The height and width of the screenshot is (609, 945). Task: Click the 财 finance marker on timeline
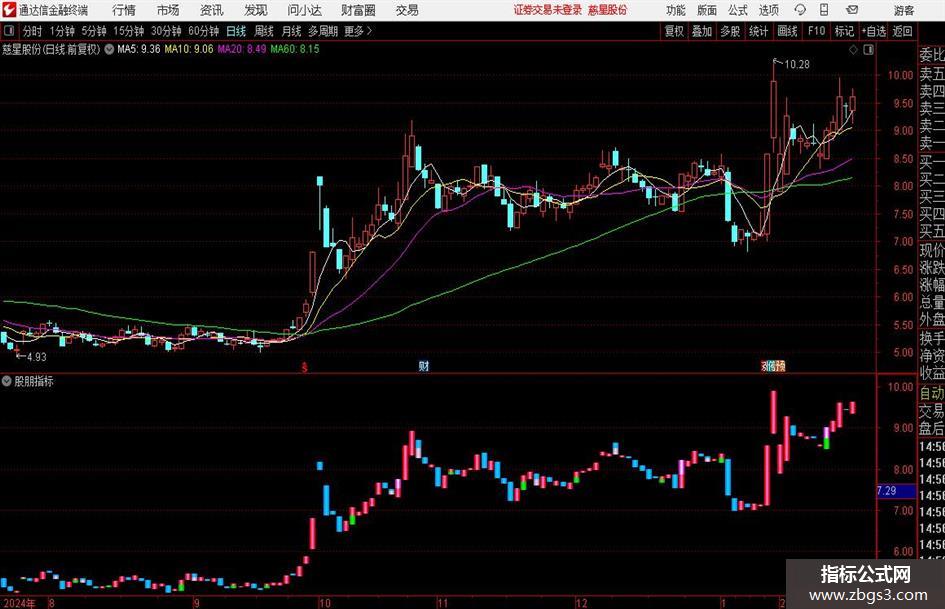(x=424, y=365)
